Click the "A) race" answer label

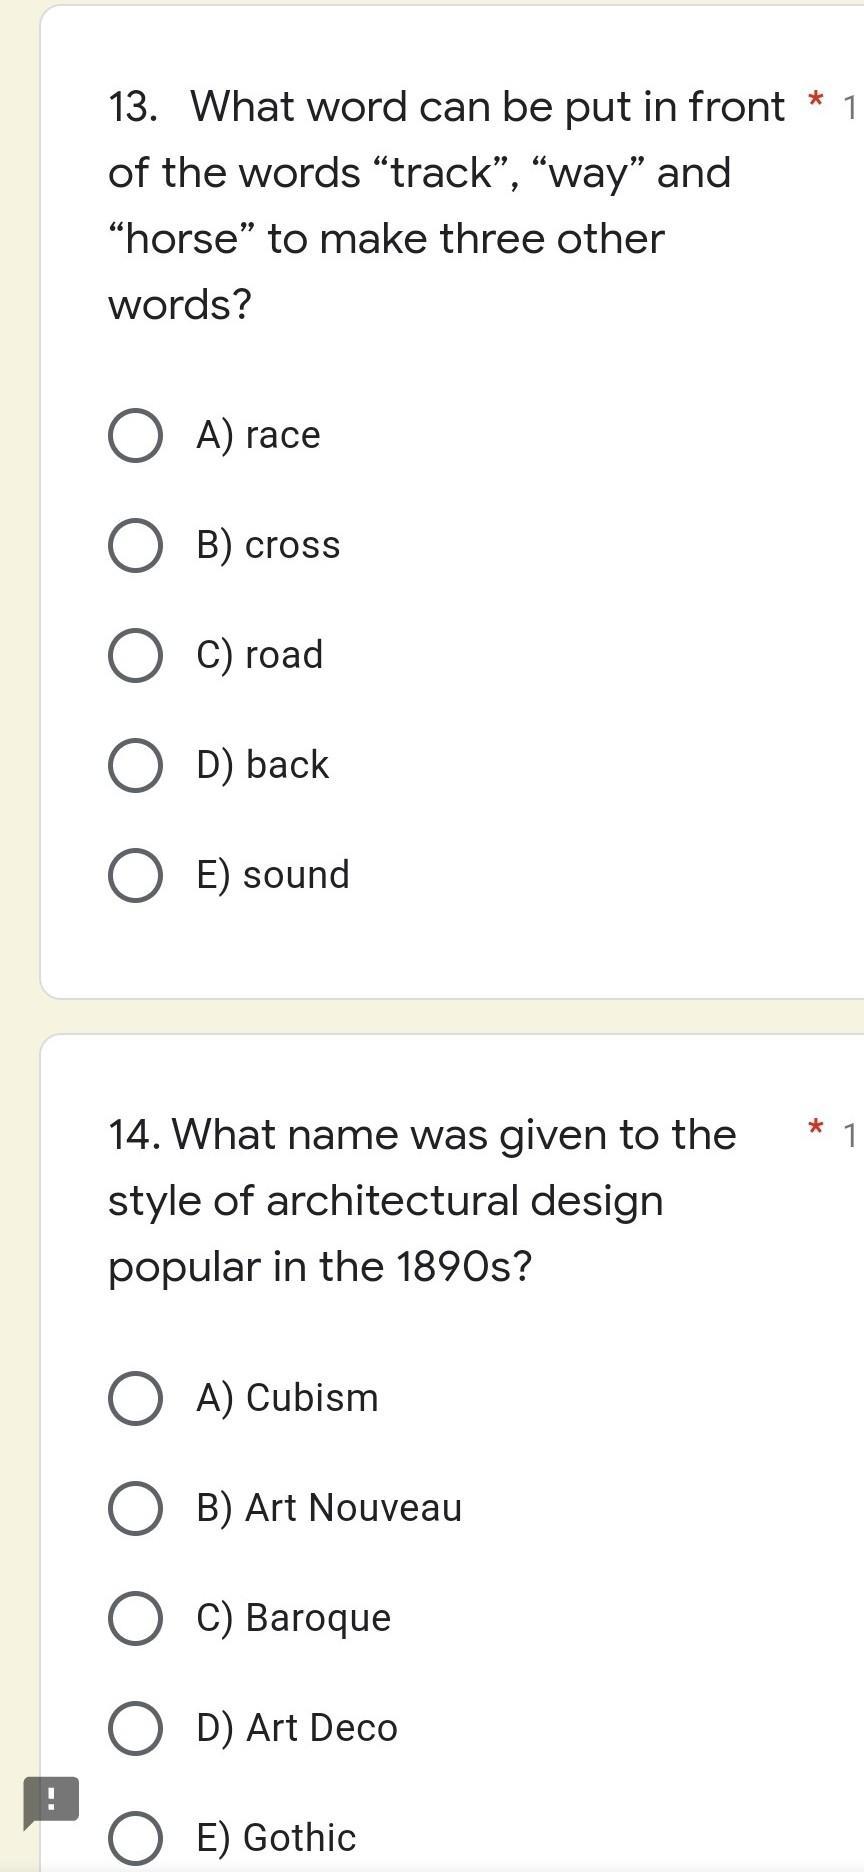coord(258,436)
